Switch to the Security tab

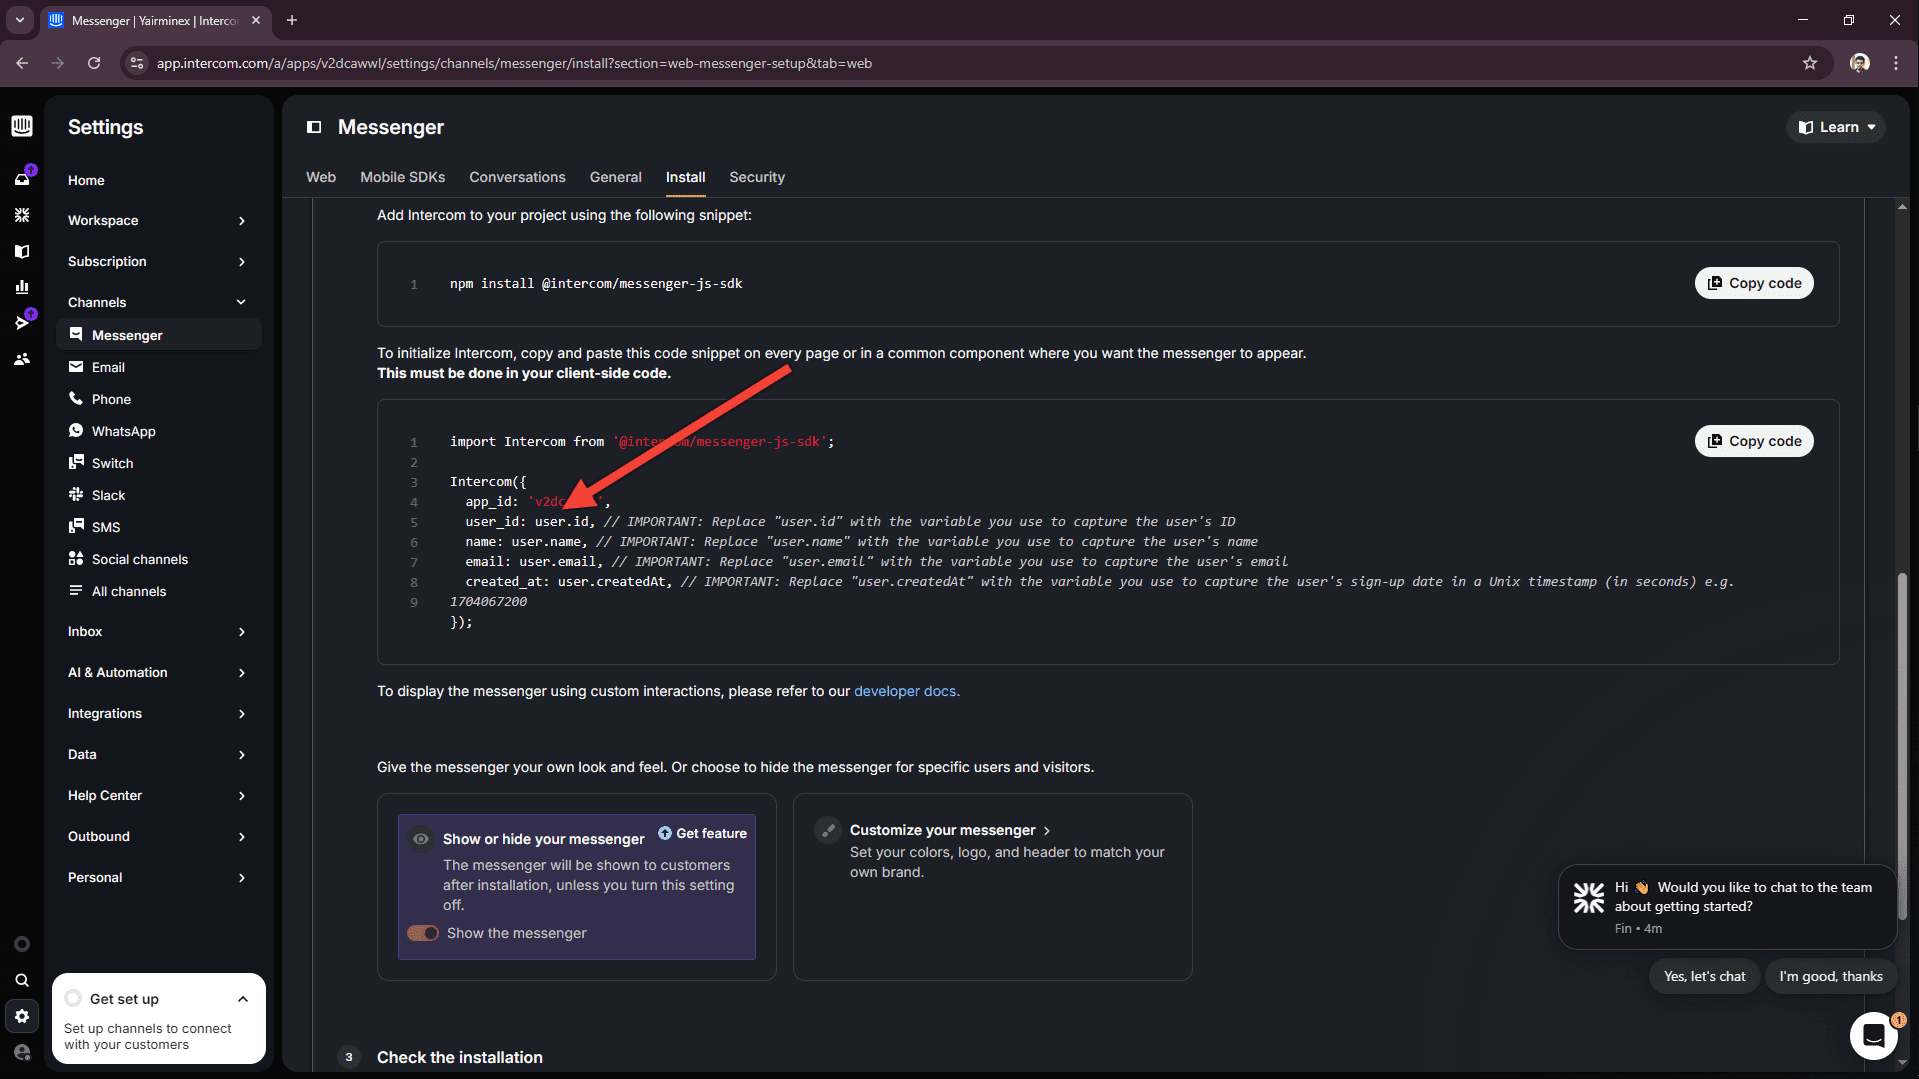[757, 177]
